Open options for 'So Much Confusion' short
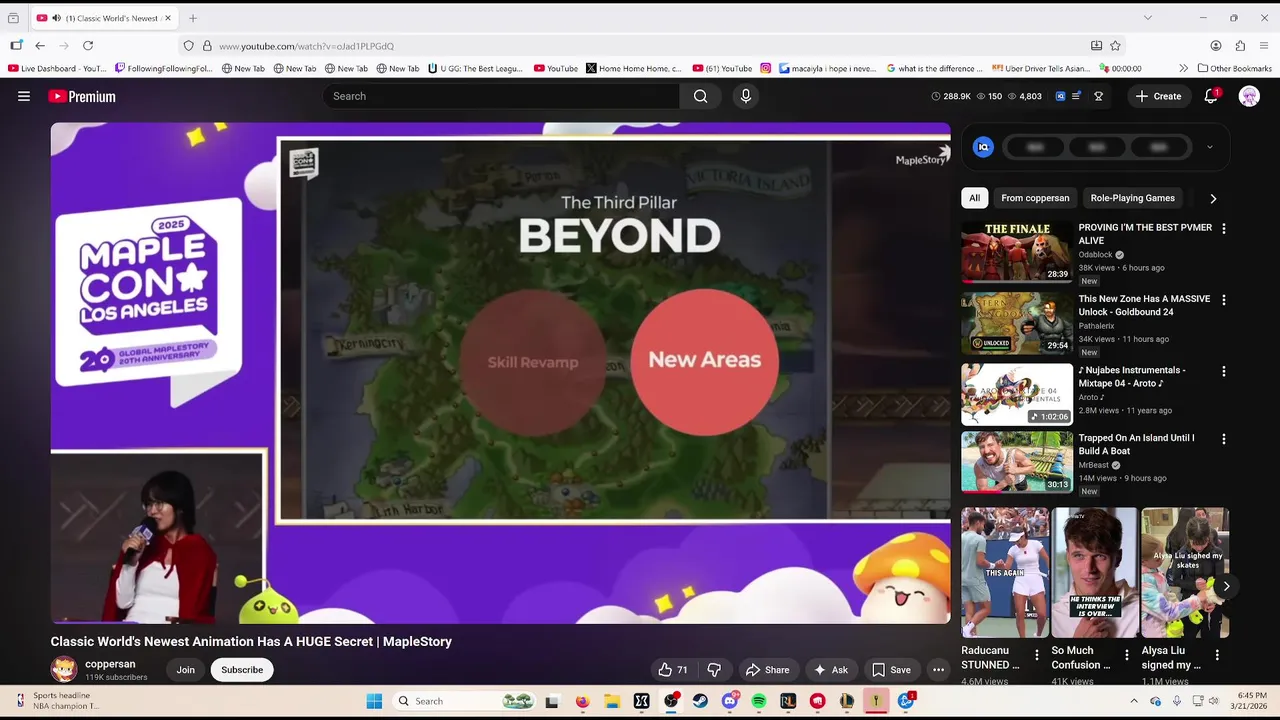 pyautogui.click(x=1126, y=656)
